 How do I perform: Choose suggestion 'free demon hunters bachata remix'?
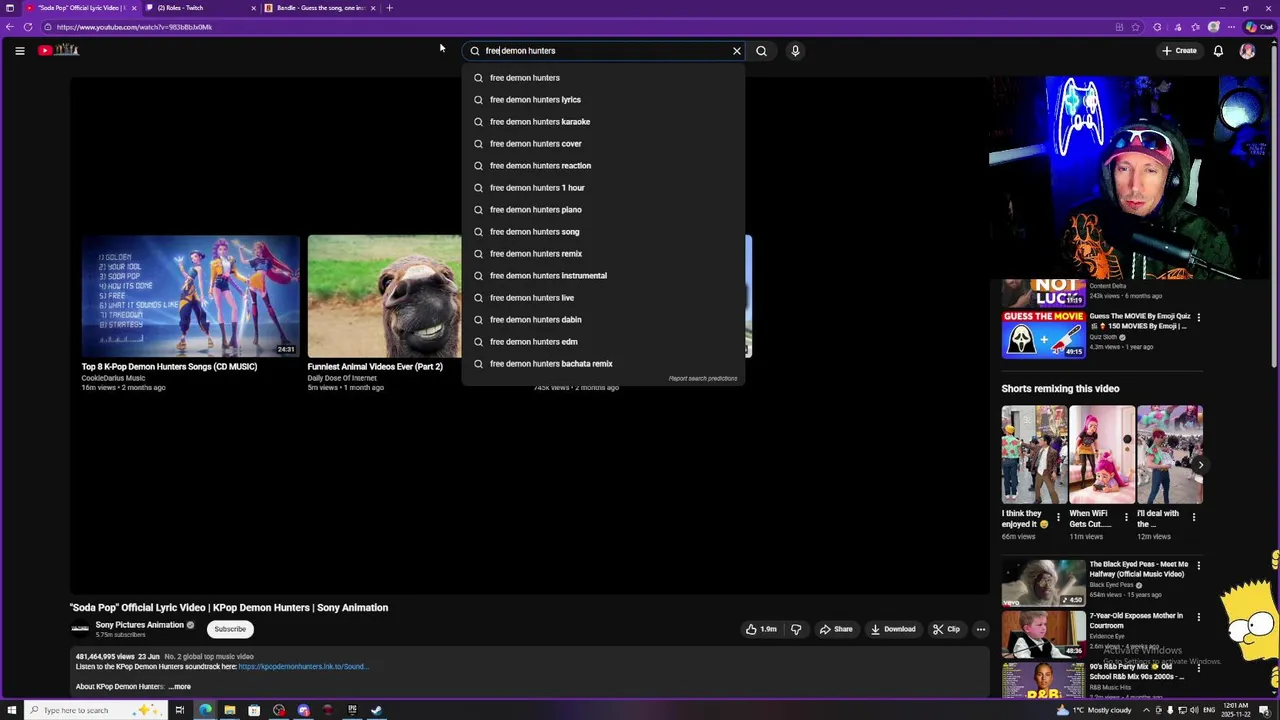tap(604, 364)
